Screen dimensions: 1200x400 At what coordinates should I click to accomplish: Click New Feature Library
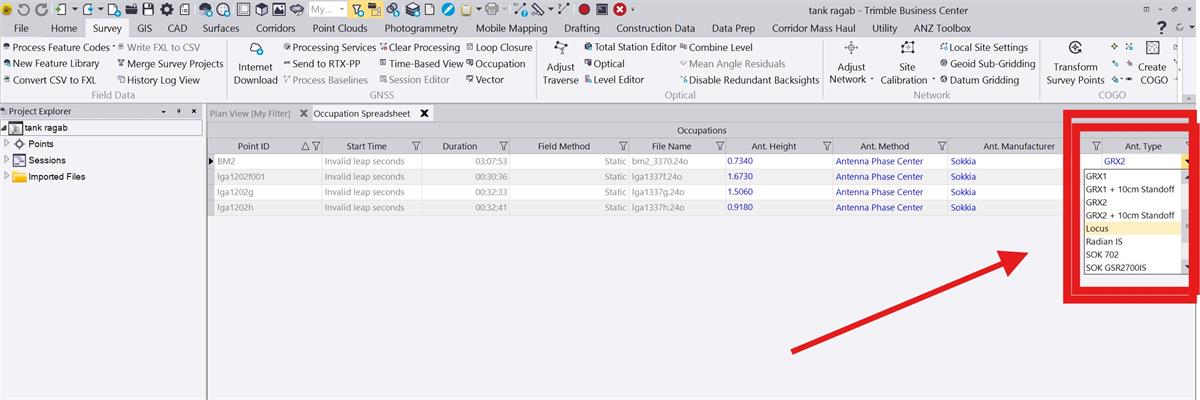[x=50, y=63]
